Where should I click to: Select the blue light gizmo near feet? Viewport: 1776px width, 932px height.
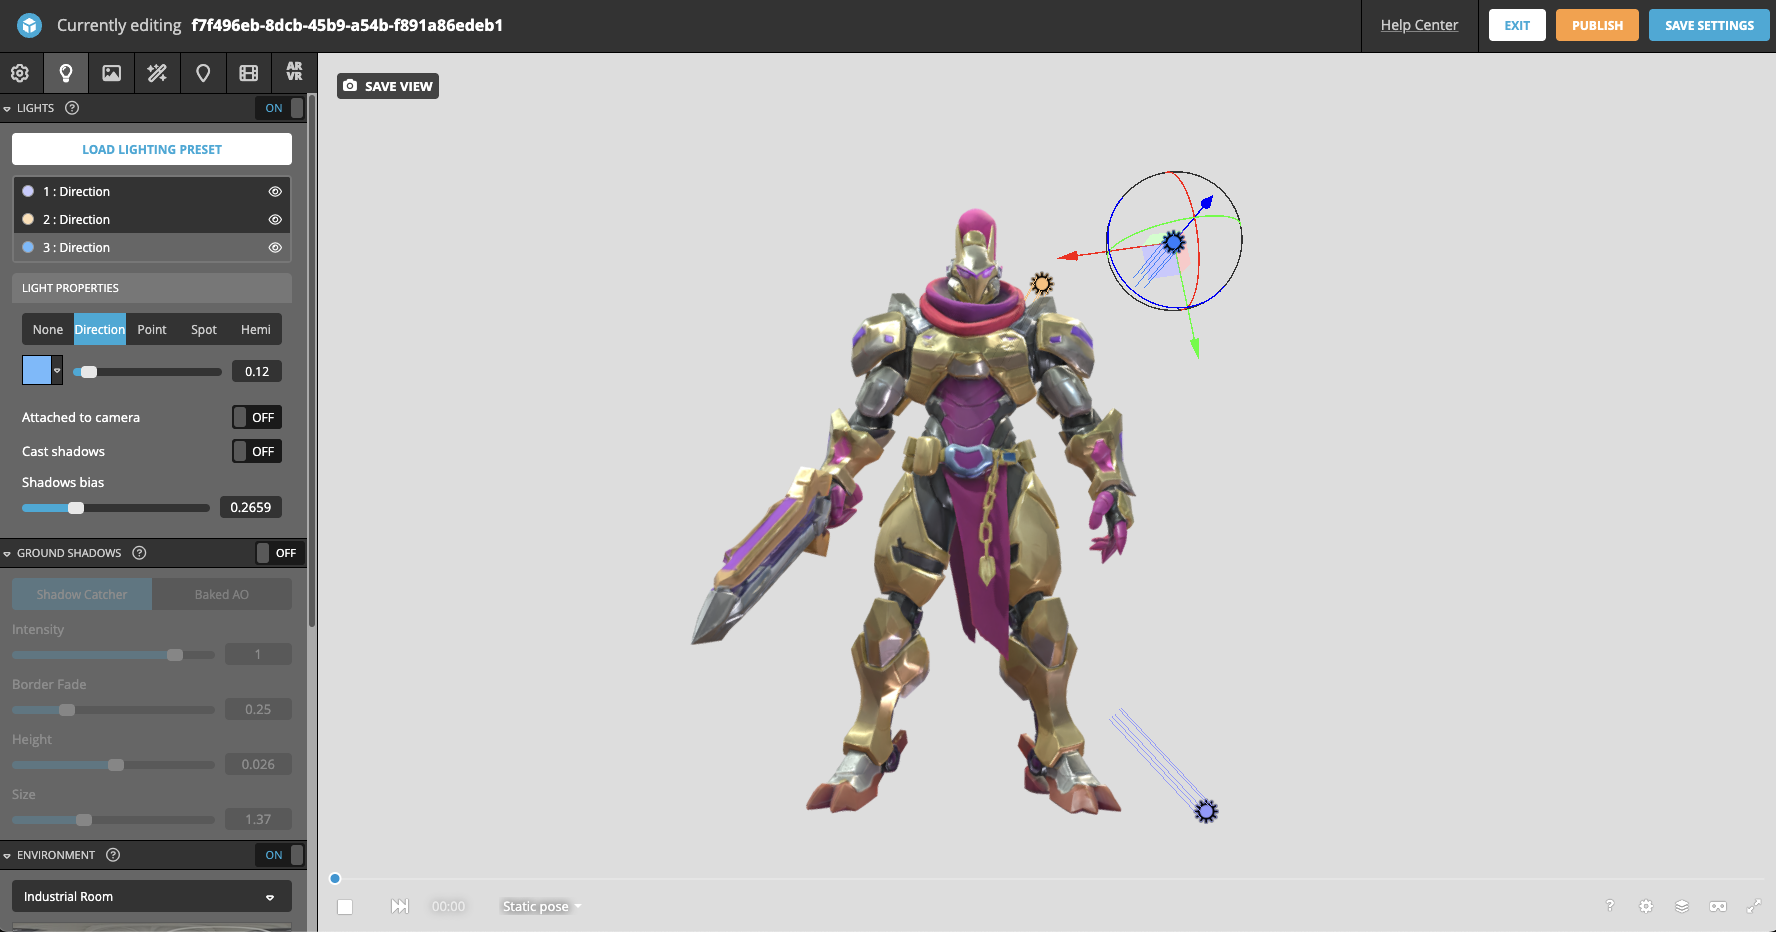1206,811
